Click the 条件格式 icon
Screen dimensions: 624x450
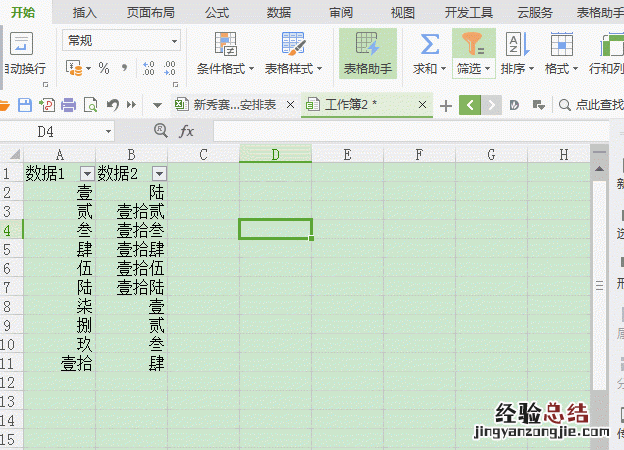pos(226,45)
